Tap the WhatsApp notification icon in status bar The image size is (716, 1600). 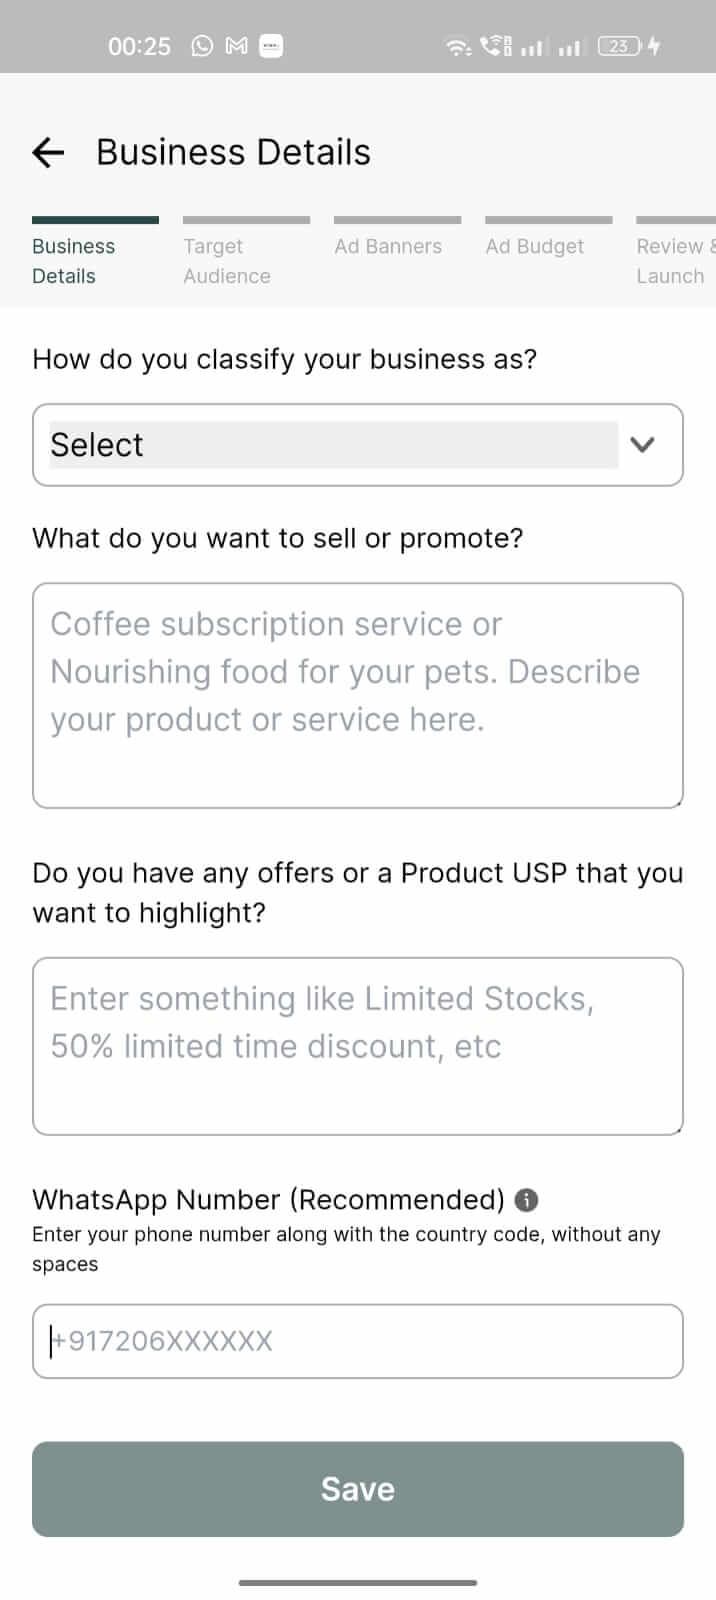202,46
